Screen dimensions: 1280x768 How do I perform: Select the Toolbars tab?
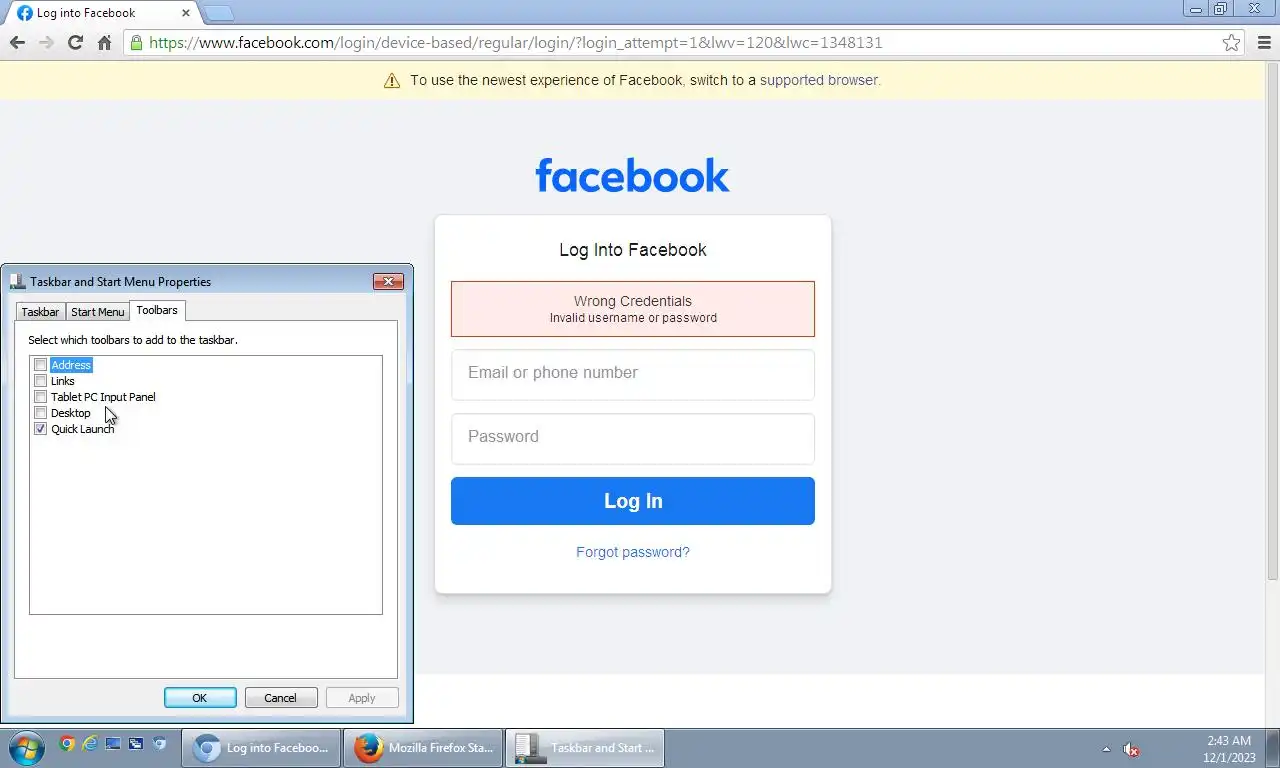(157, 310)
